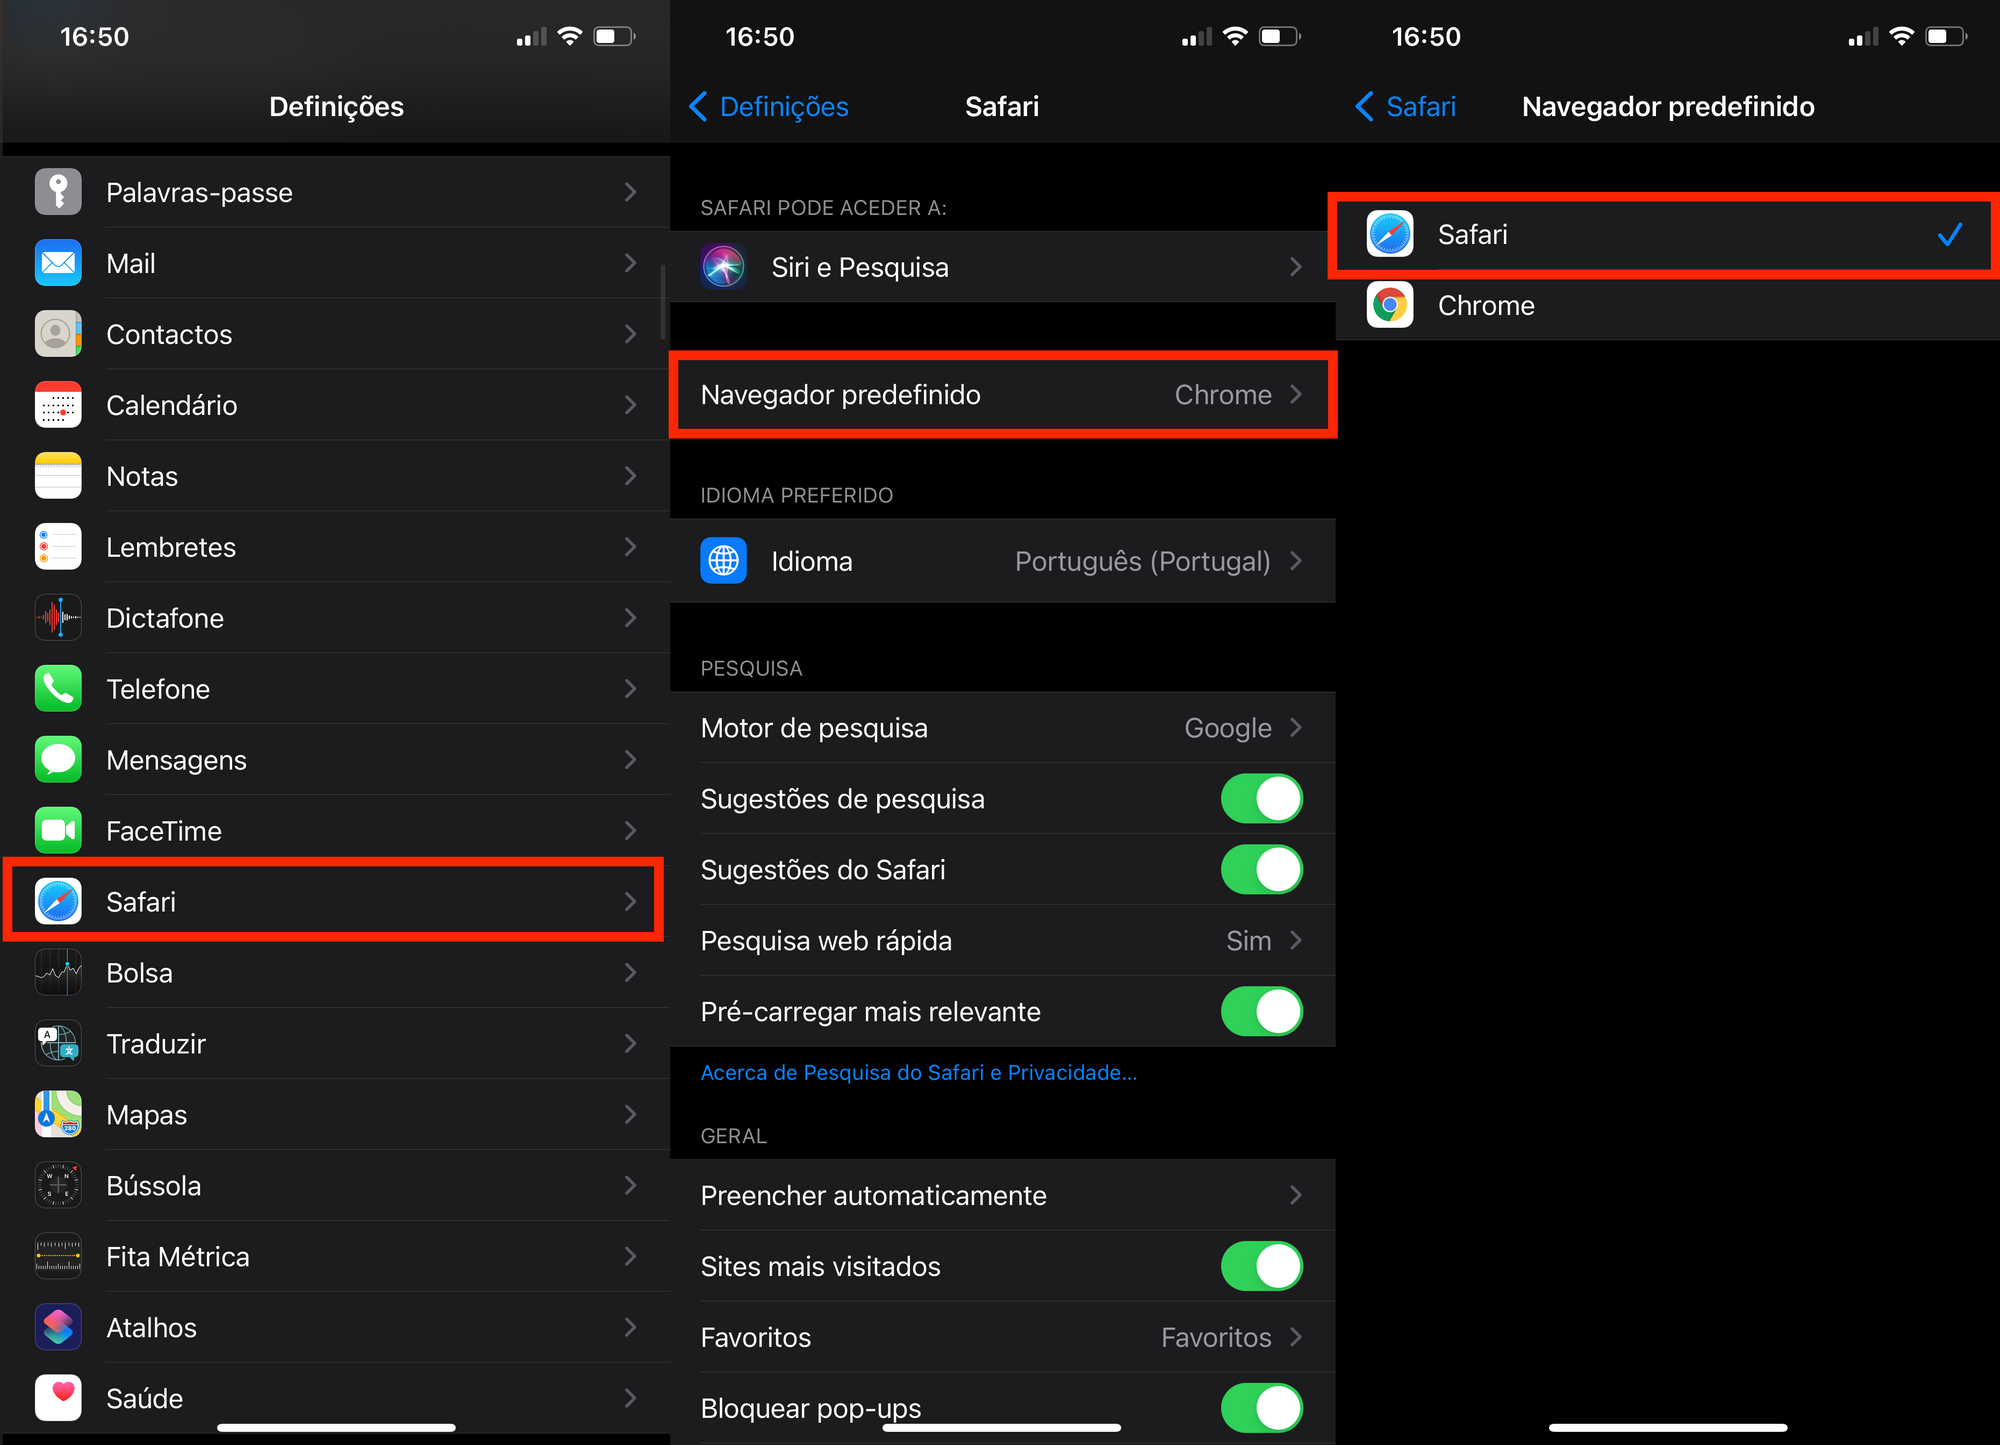The height and width of the screenshot is (1445, 2000).
Task: Tap the FaceTime camera icon
Action: tap(58, 831)
